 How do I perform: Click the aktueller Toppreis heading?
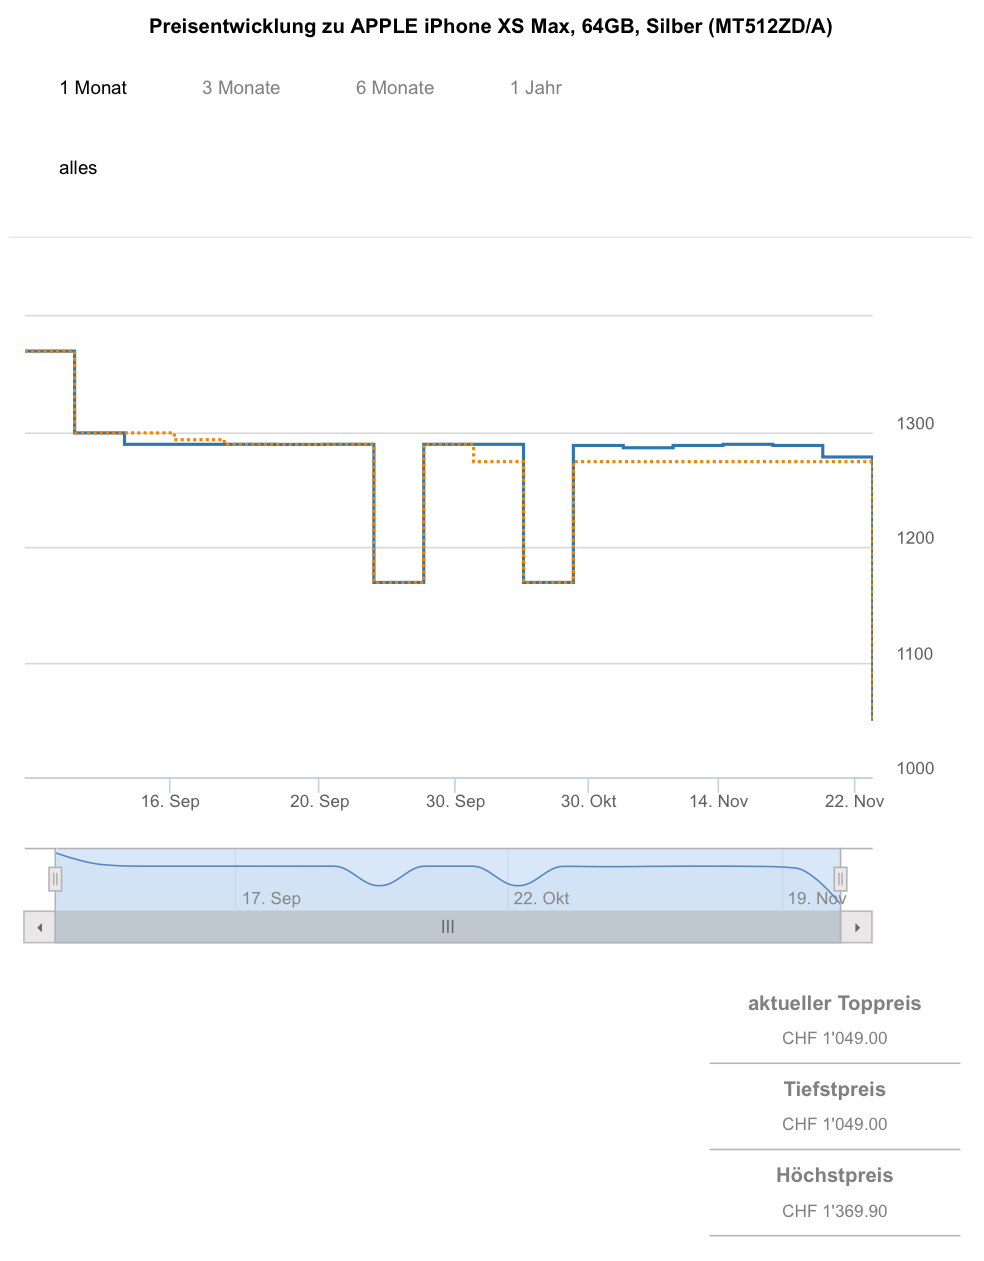coord(834,1003)
